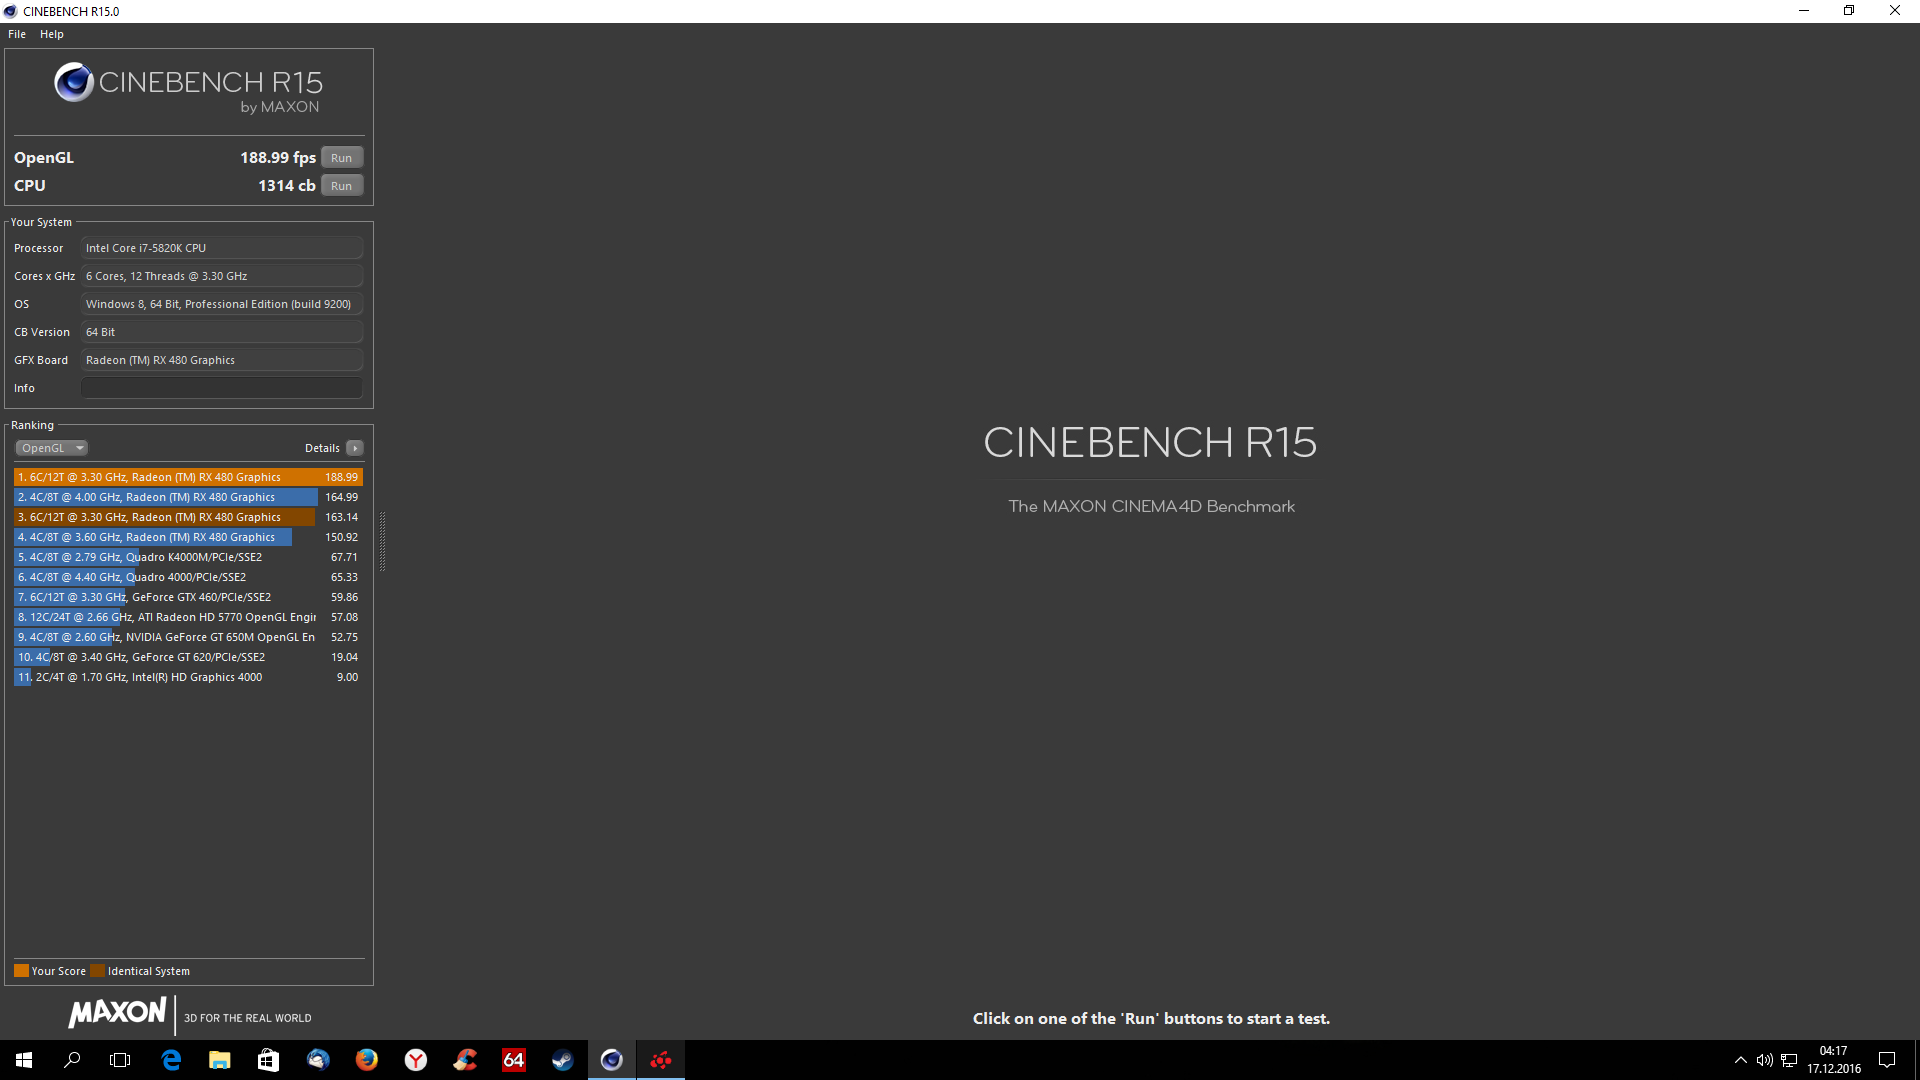Open the network status tray icon
This screenshot has height=1080, width=1920.
pyautogui.click(x=1789, y=1060)
